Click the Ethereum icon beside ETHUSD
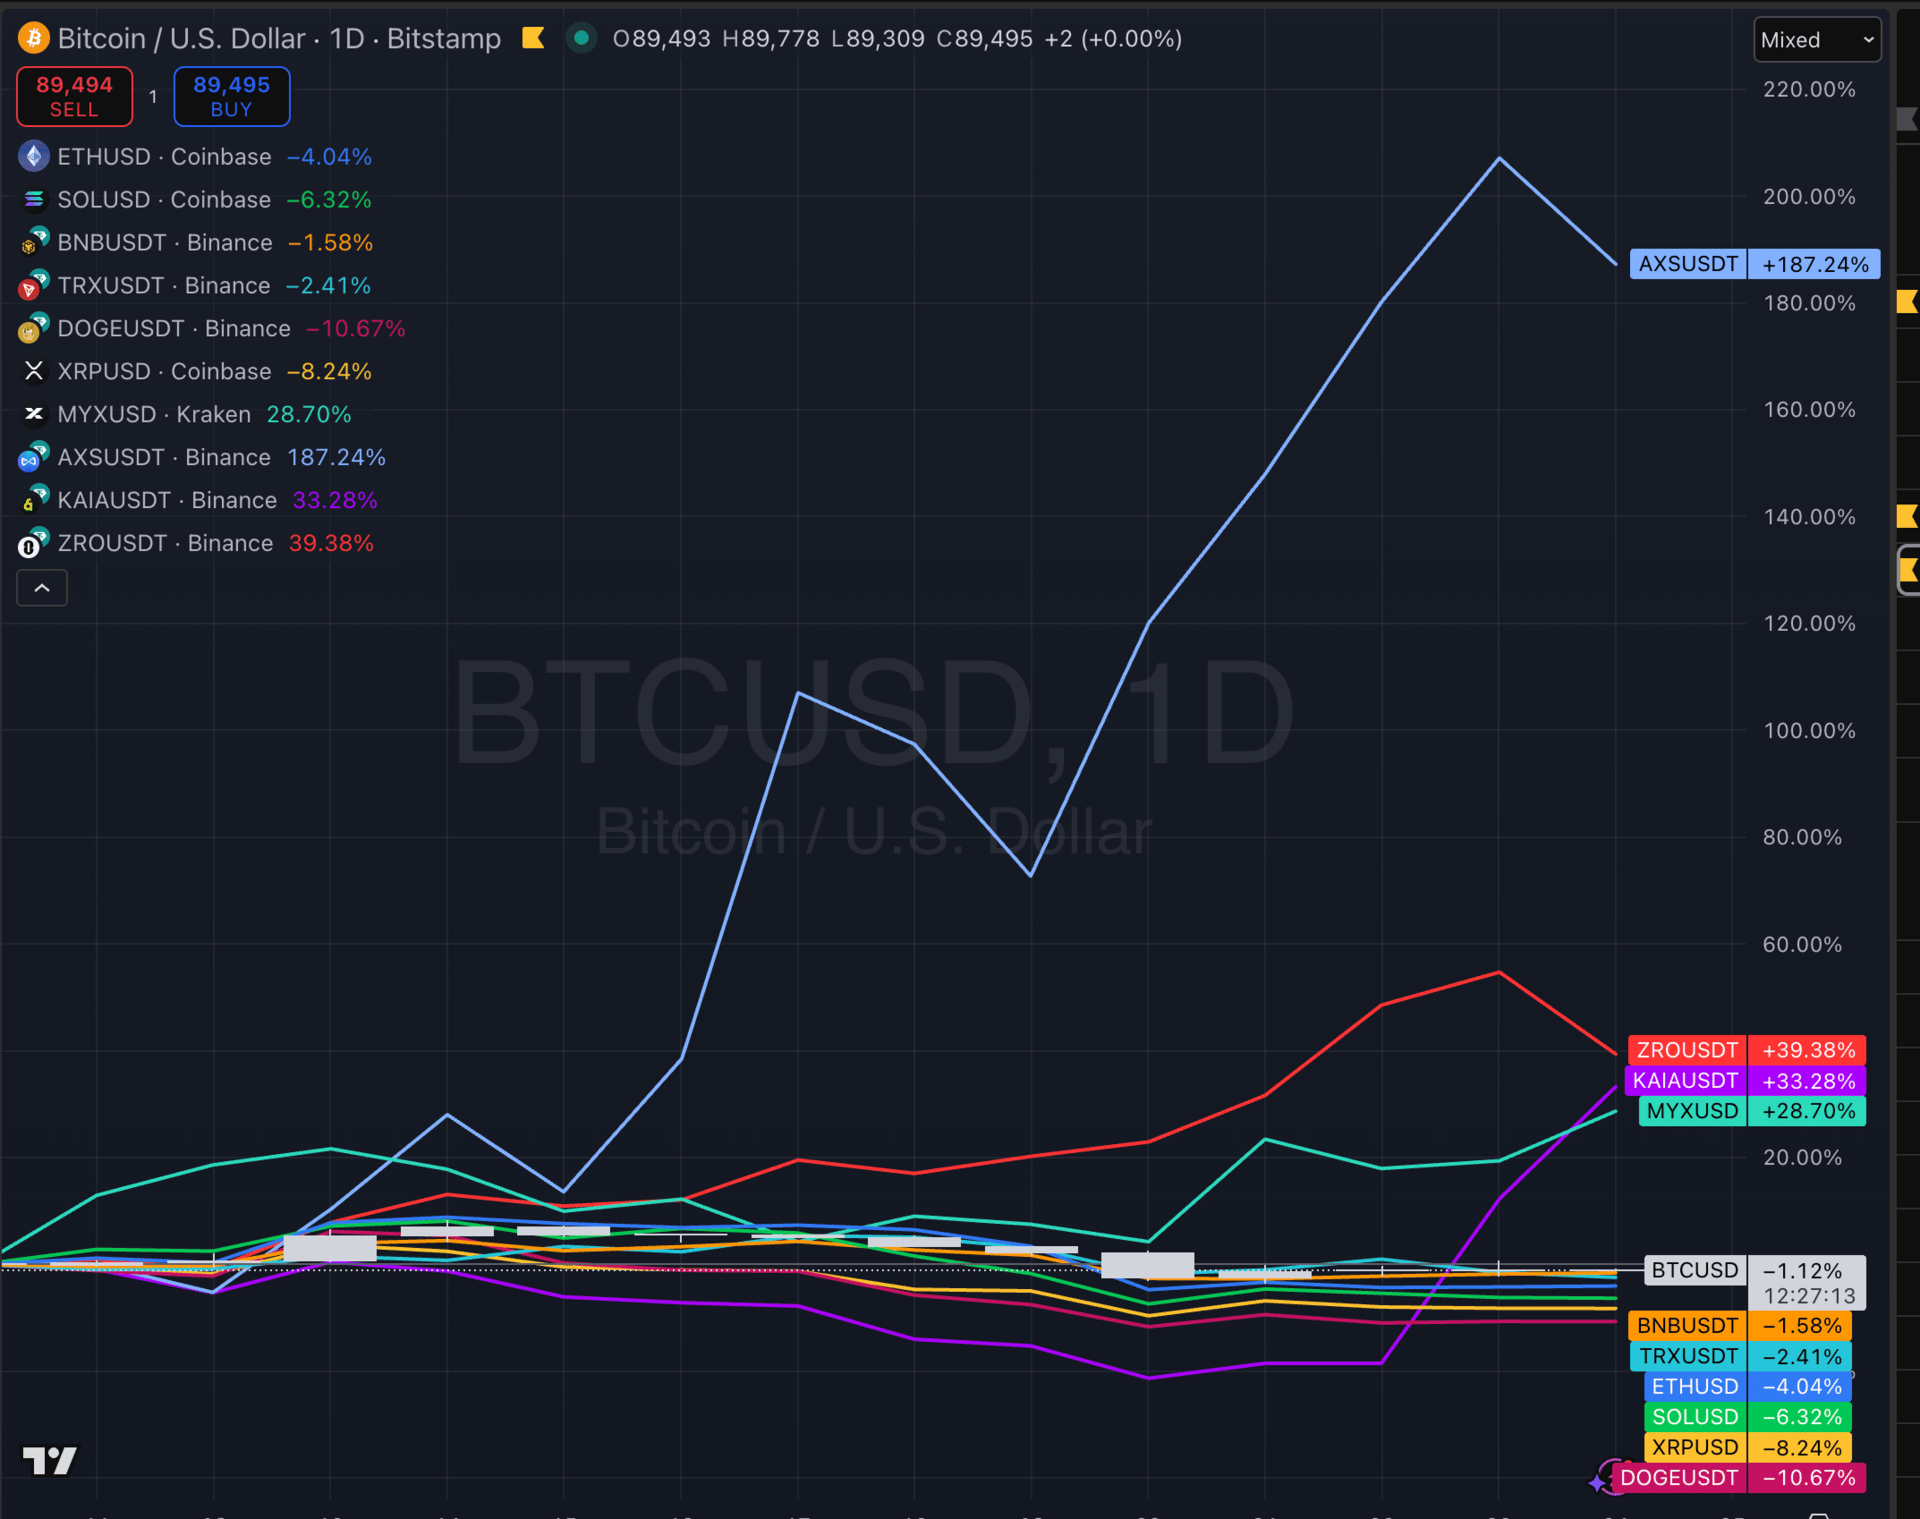This screenshot has height=1519, width=1920. (33, 157)
